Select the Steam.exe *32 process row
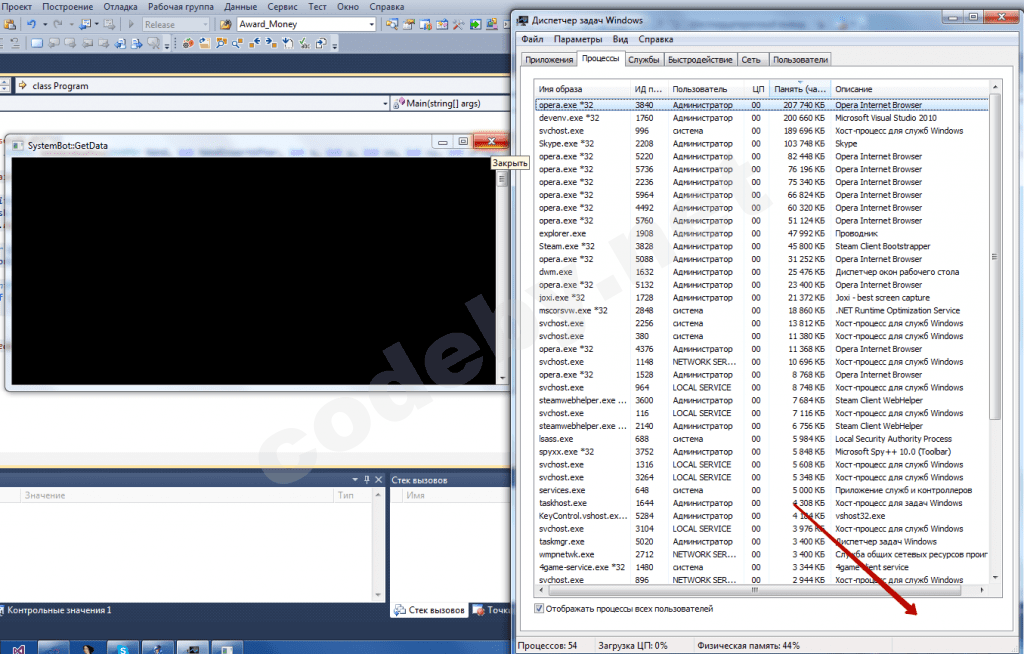1024x654 pixels. 761,246
